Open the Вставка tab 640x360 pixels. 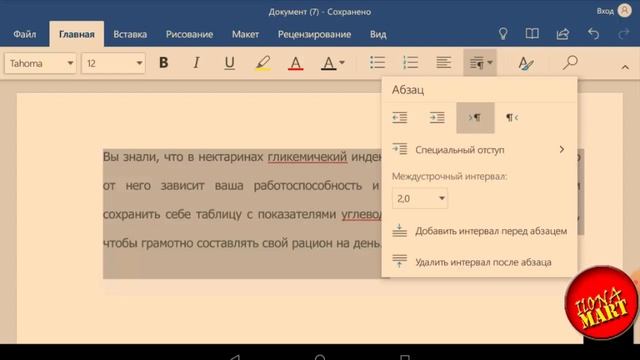point(130,34)
